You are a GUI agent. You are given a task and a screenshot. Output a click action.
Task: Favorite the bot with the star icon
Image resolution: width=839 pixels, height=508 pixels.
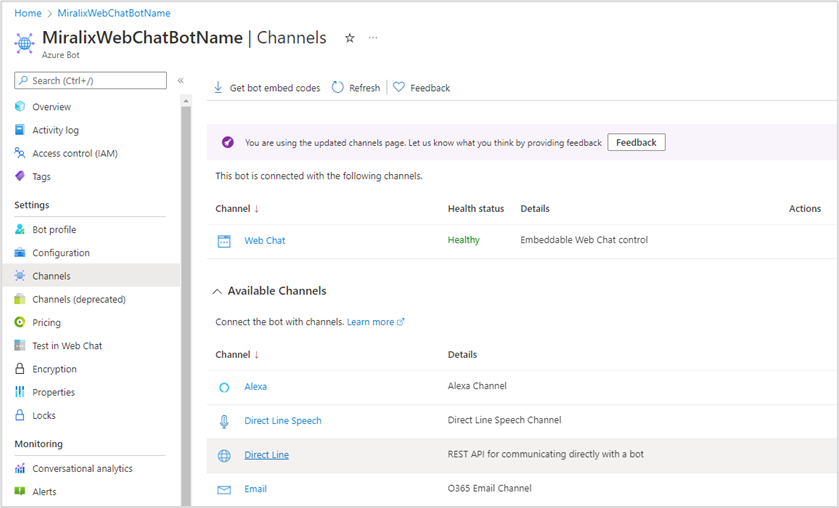tap(349, 38)
